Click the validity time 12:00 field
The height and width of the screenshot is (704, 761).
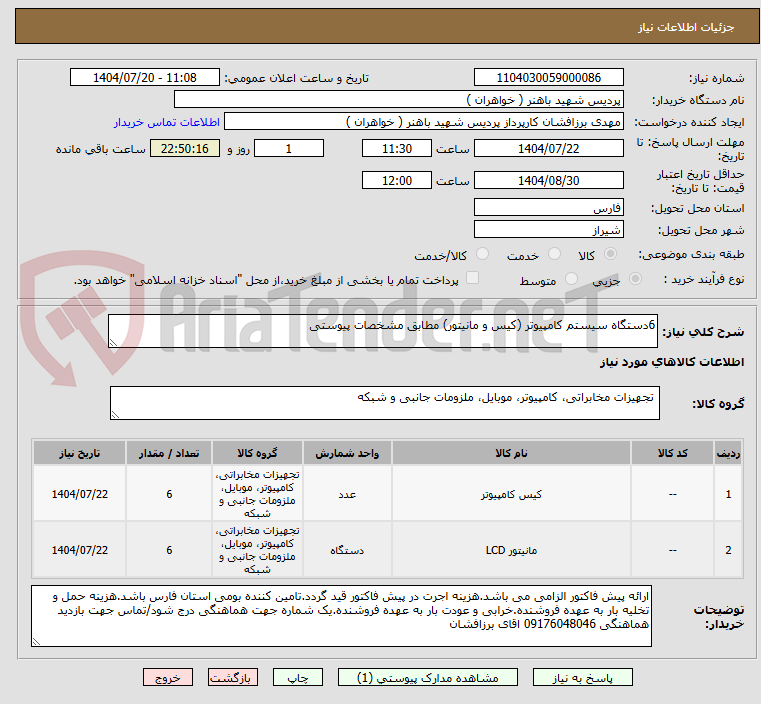(397, 180)
